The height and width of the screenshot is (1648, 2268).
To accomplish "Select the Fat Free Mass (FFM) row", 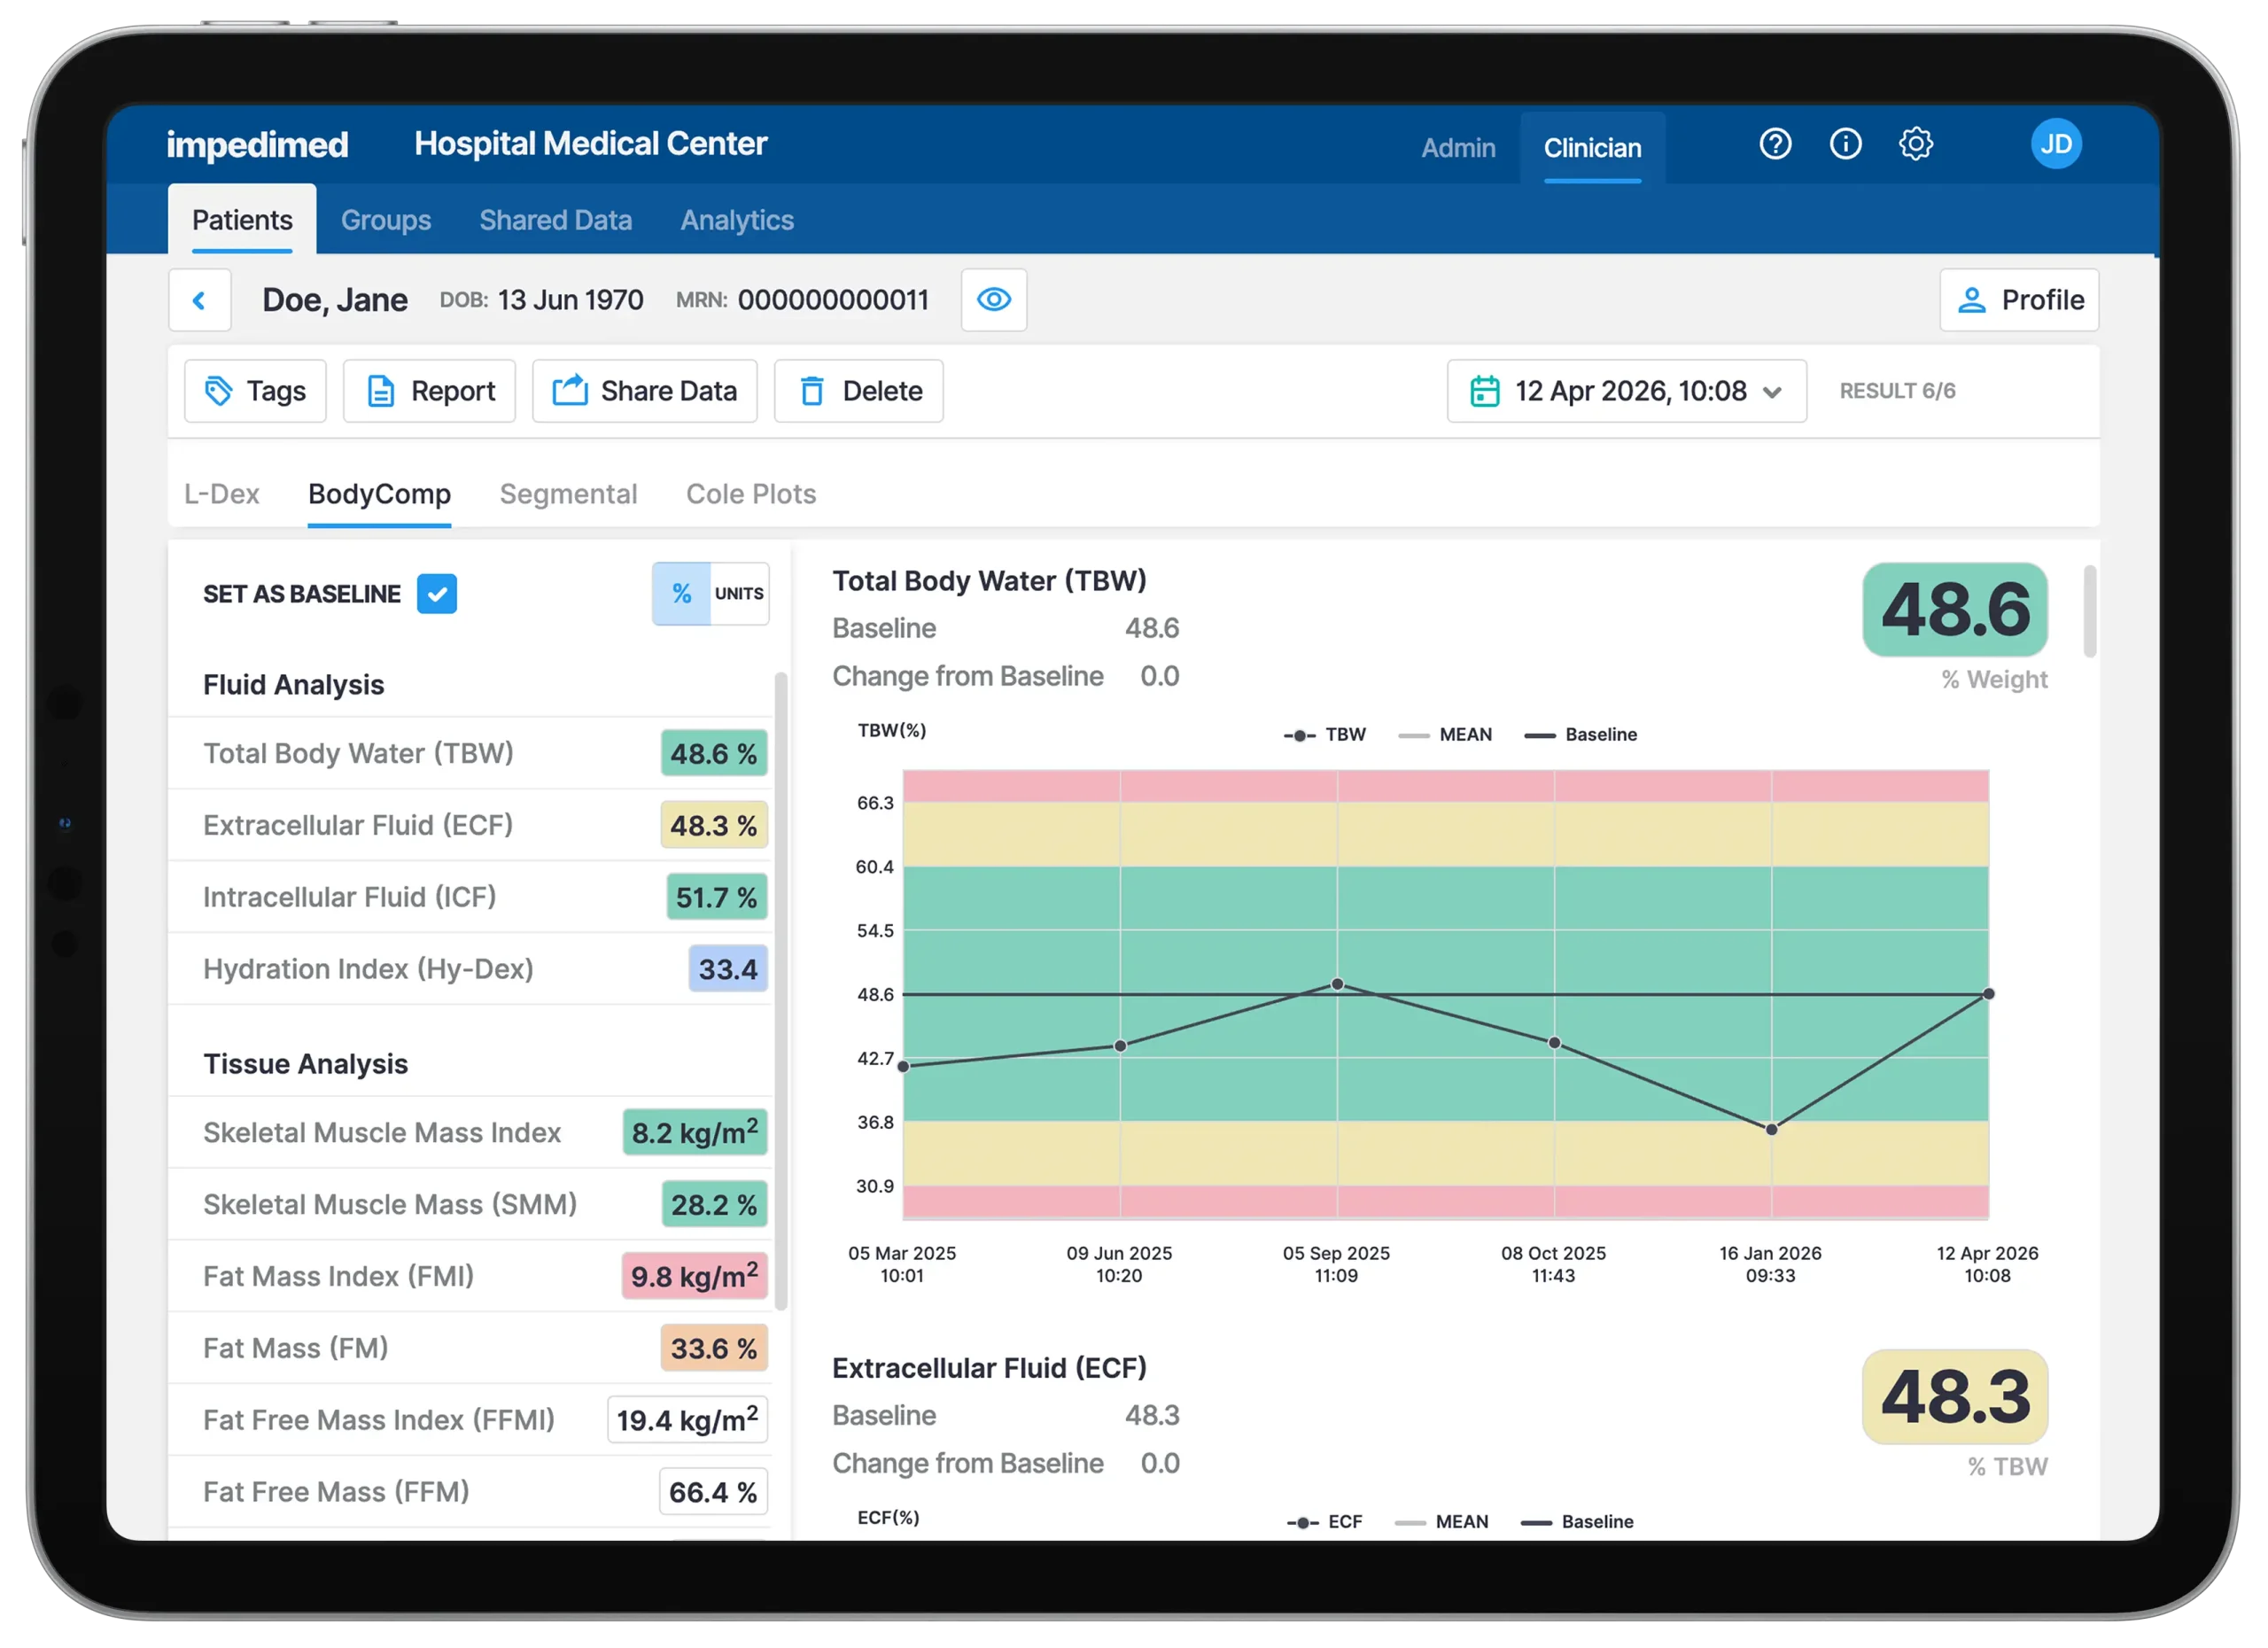I will [x=471, y=1492].
